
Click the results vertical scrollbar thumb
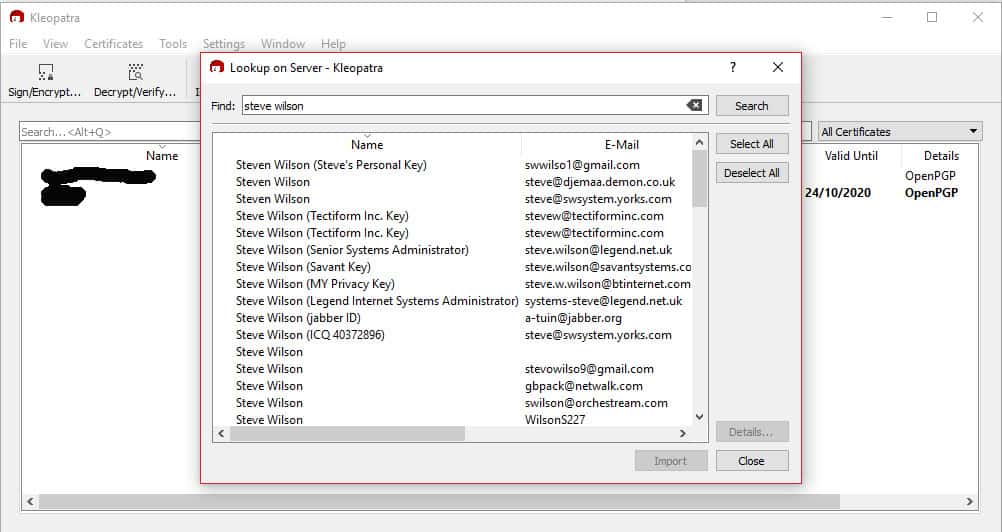(x=700, y=179)
